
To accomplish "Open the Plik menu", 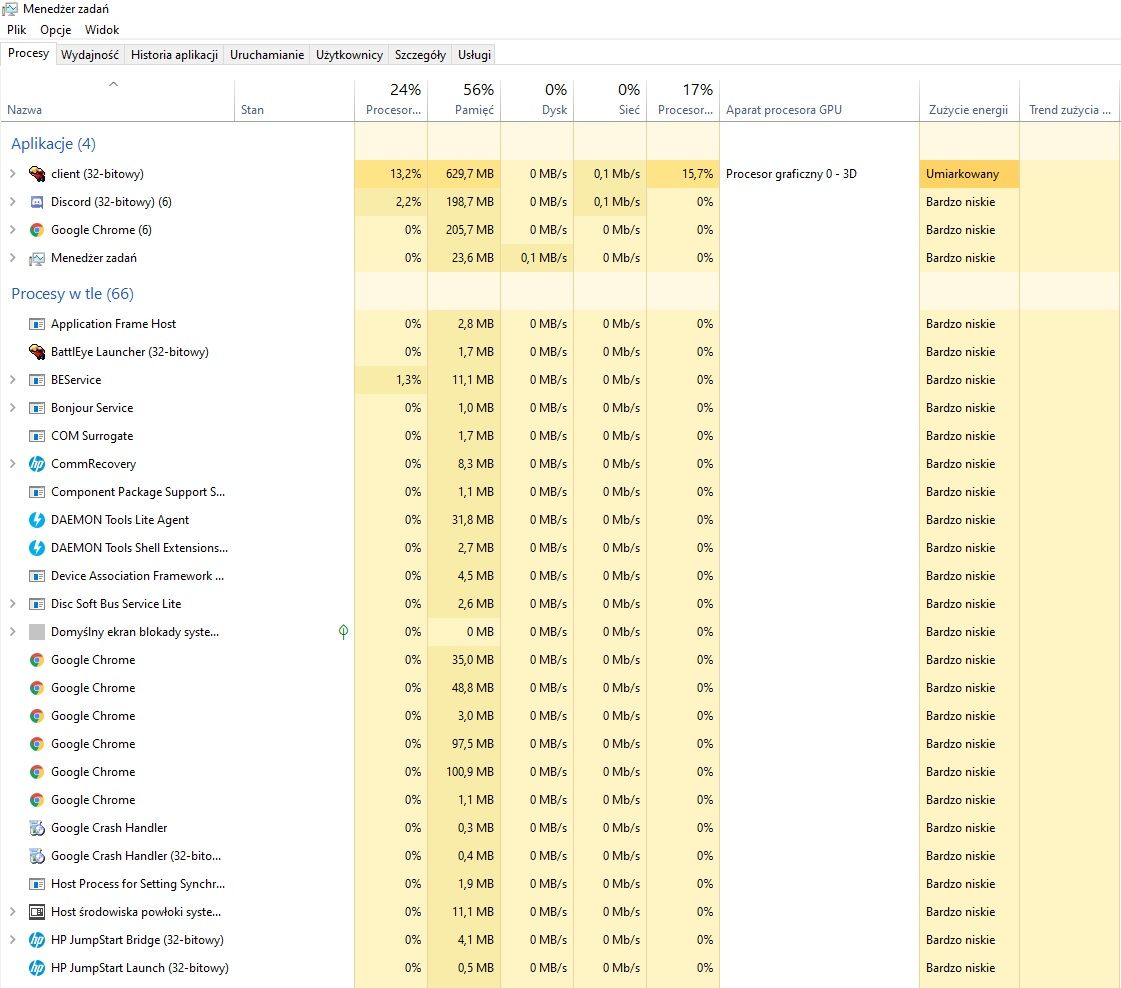I will [16, 30].
